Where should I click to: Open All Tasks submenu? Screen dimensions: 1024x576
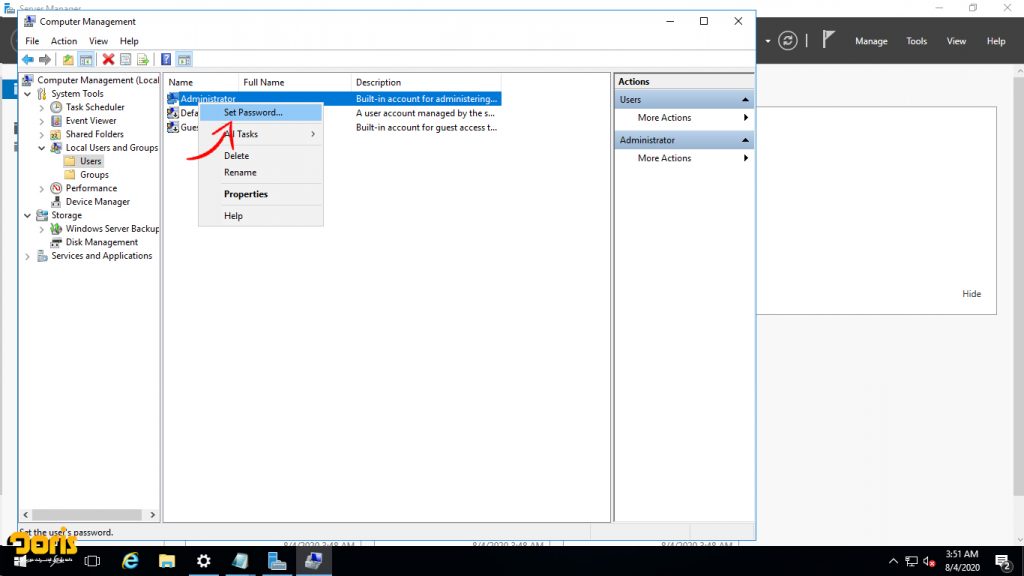pos(261,134)
